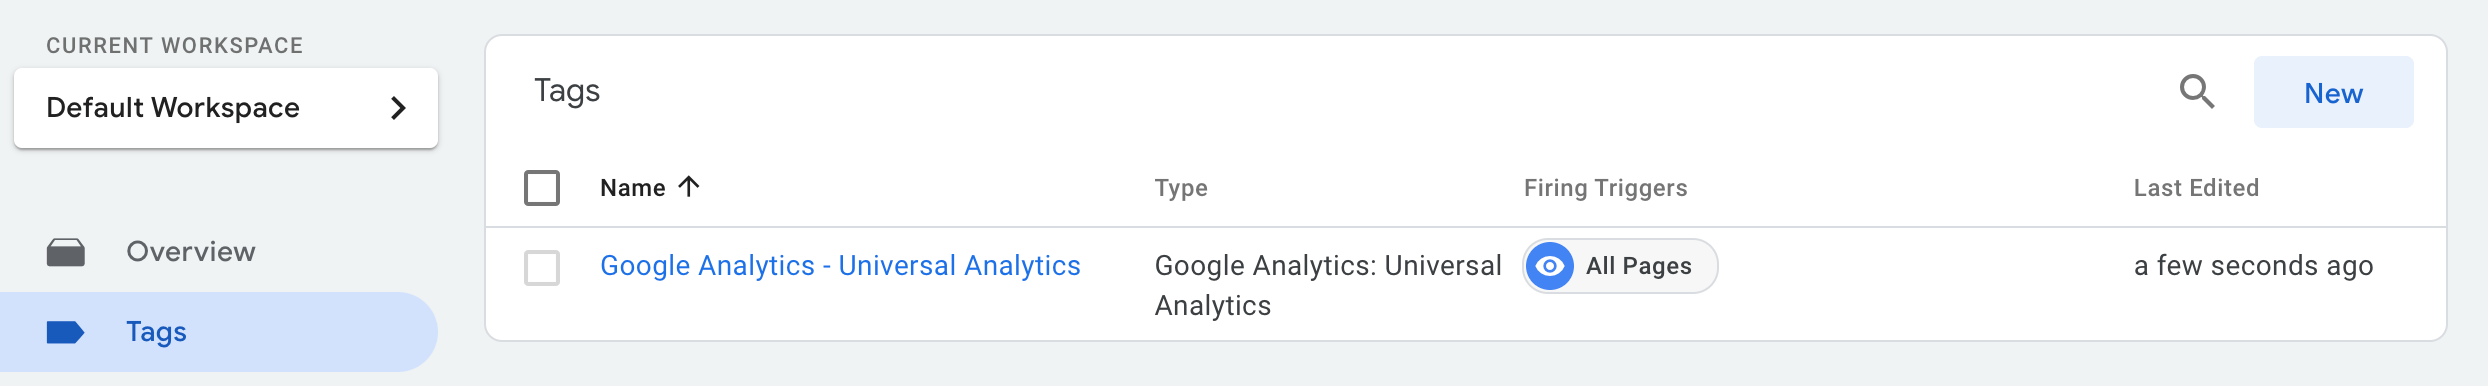Screen dimensions: 2488x386
Task: Open Google Analytics - Universal Analytics tag link
Action: [840, 266]
